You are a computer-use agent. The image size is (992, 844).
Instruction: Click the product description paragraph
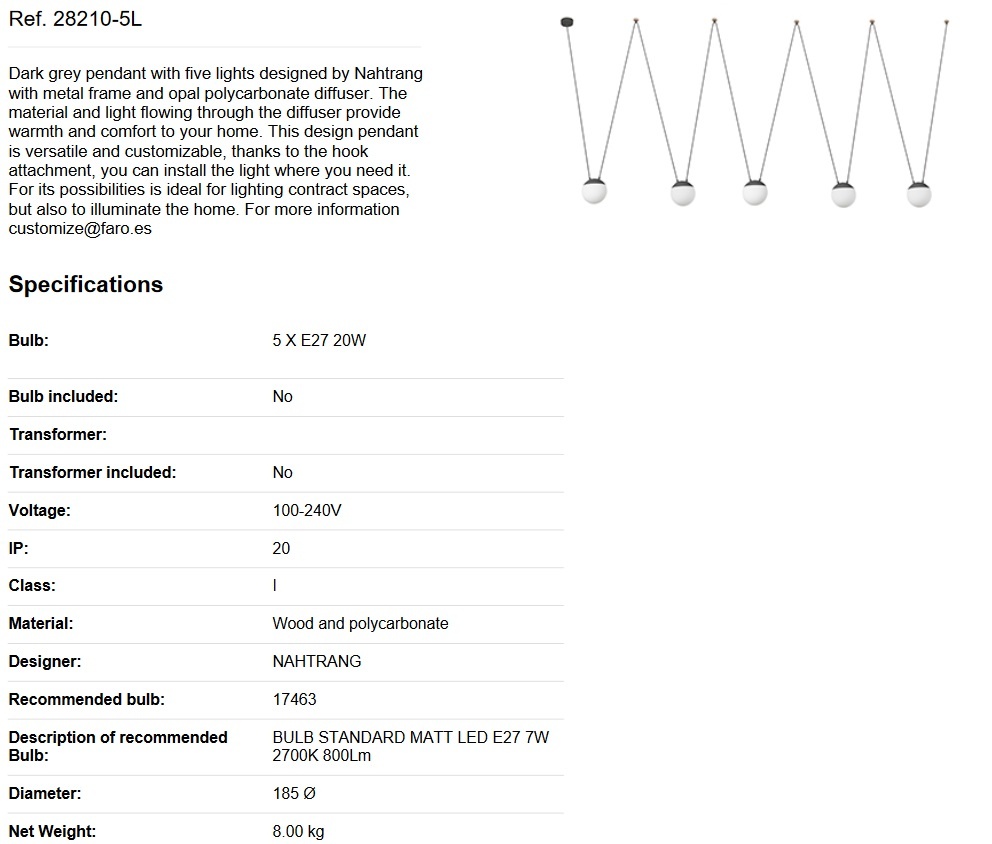pos(215,151)
